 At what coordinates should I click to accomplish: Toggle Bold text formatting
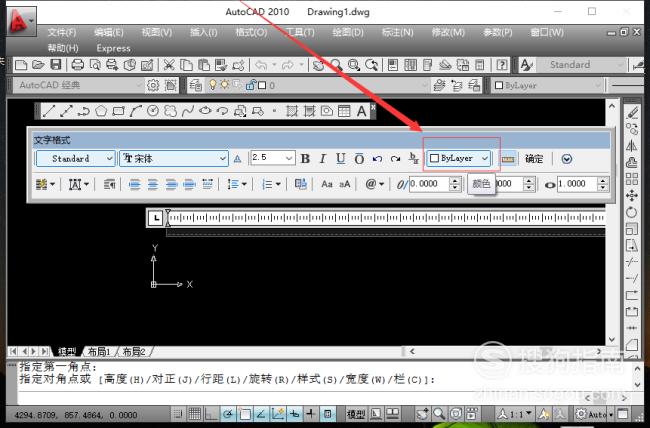(x=305, y=159)
